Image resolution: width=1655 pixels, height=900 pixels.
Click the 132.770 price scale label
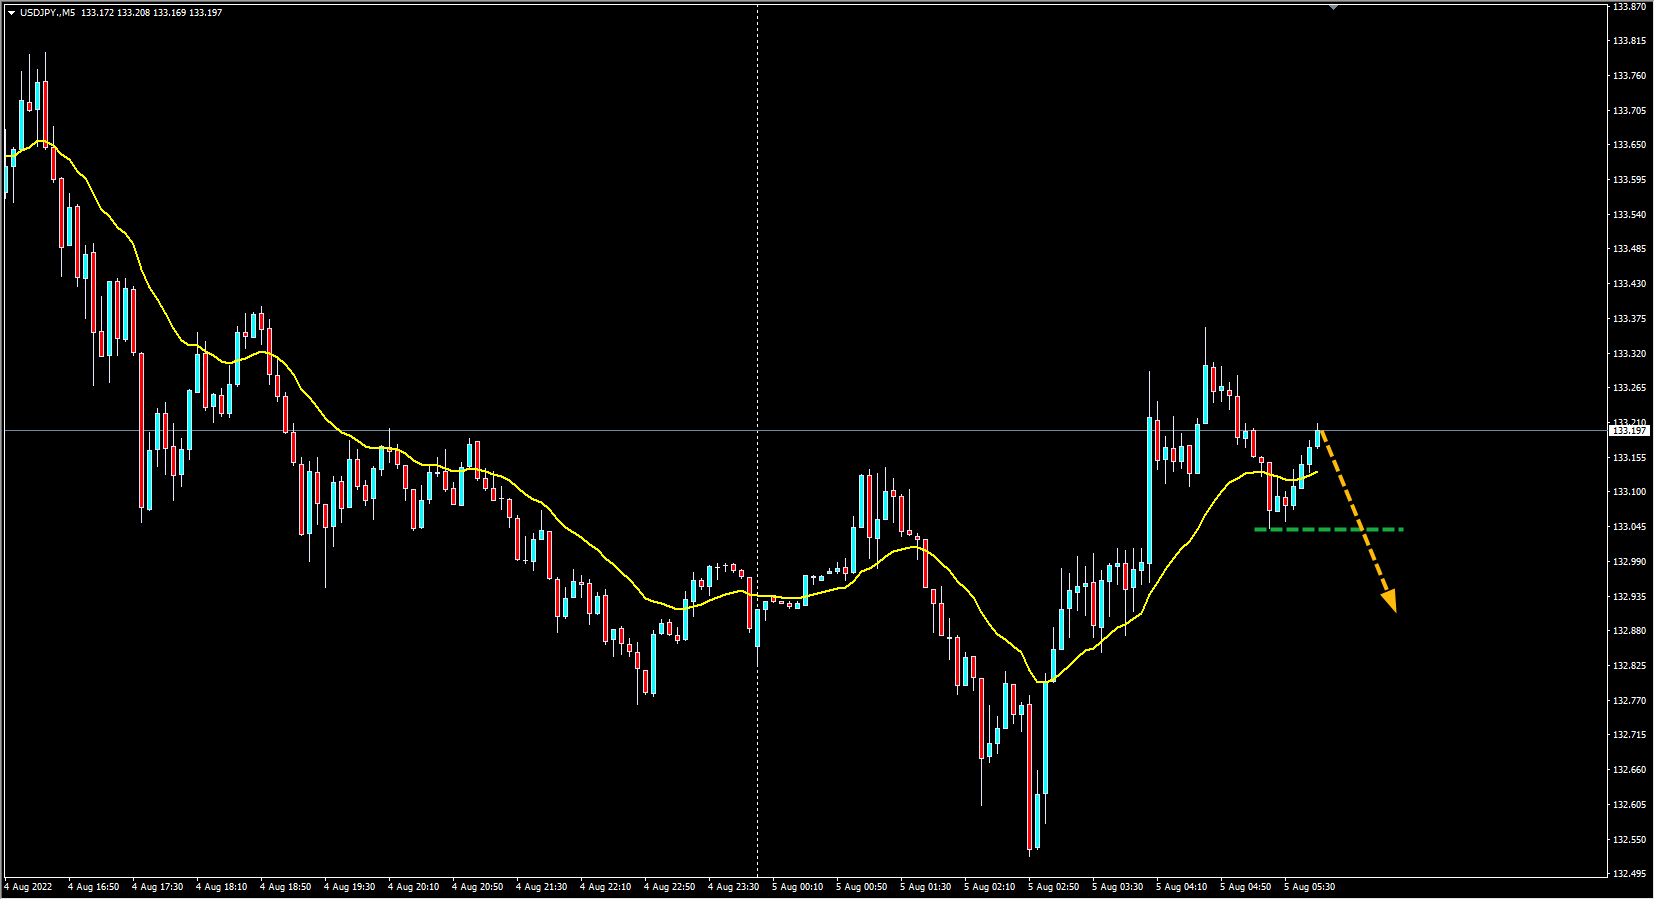[1629, 701]
